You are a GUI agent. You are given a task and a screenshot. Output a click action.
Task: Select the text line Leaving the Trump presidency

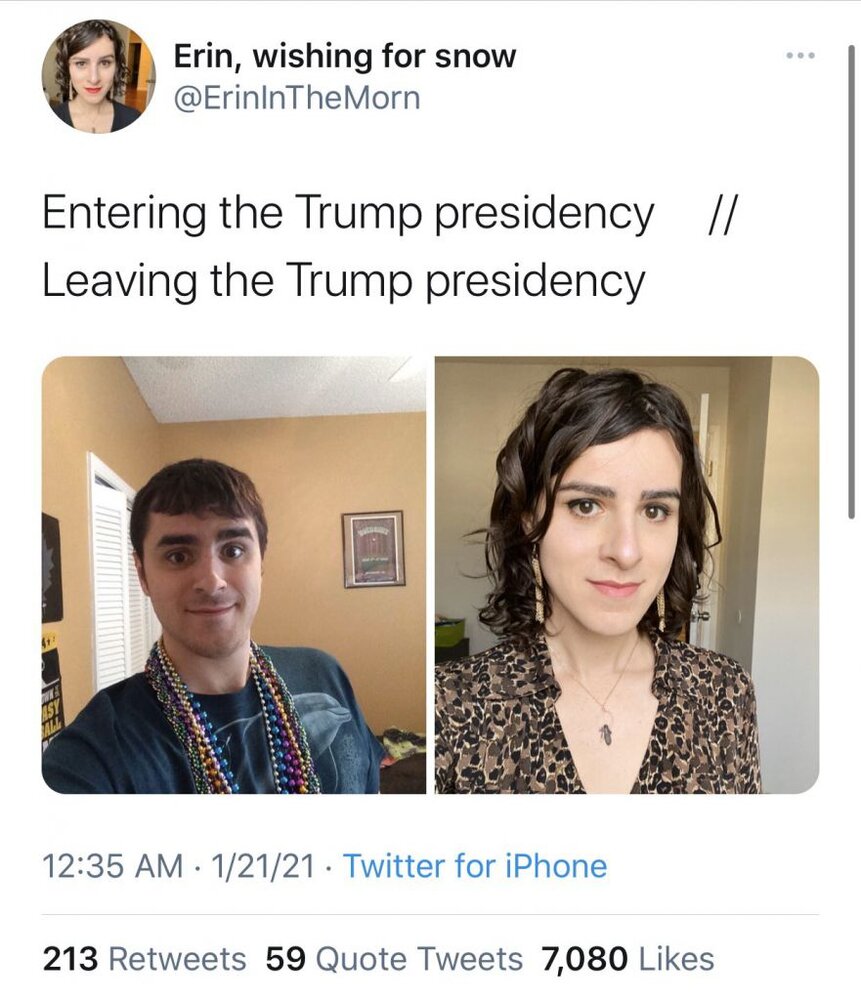344,281
